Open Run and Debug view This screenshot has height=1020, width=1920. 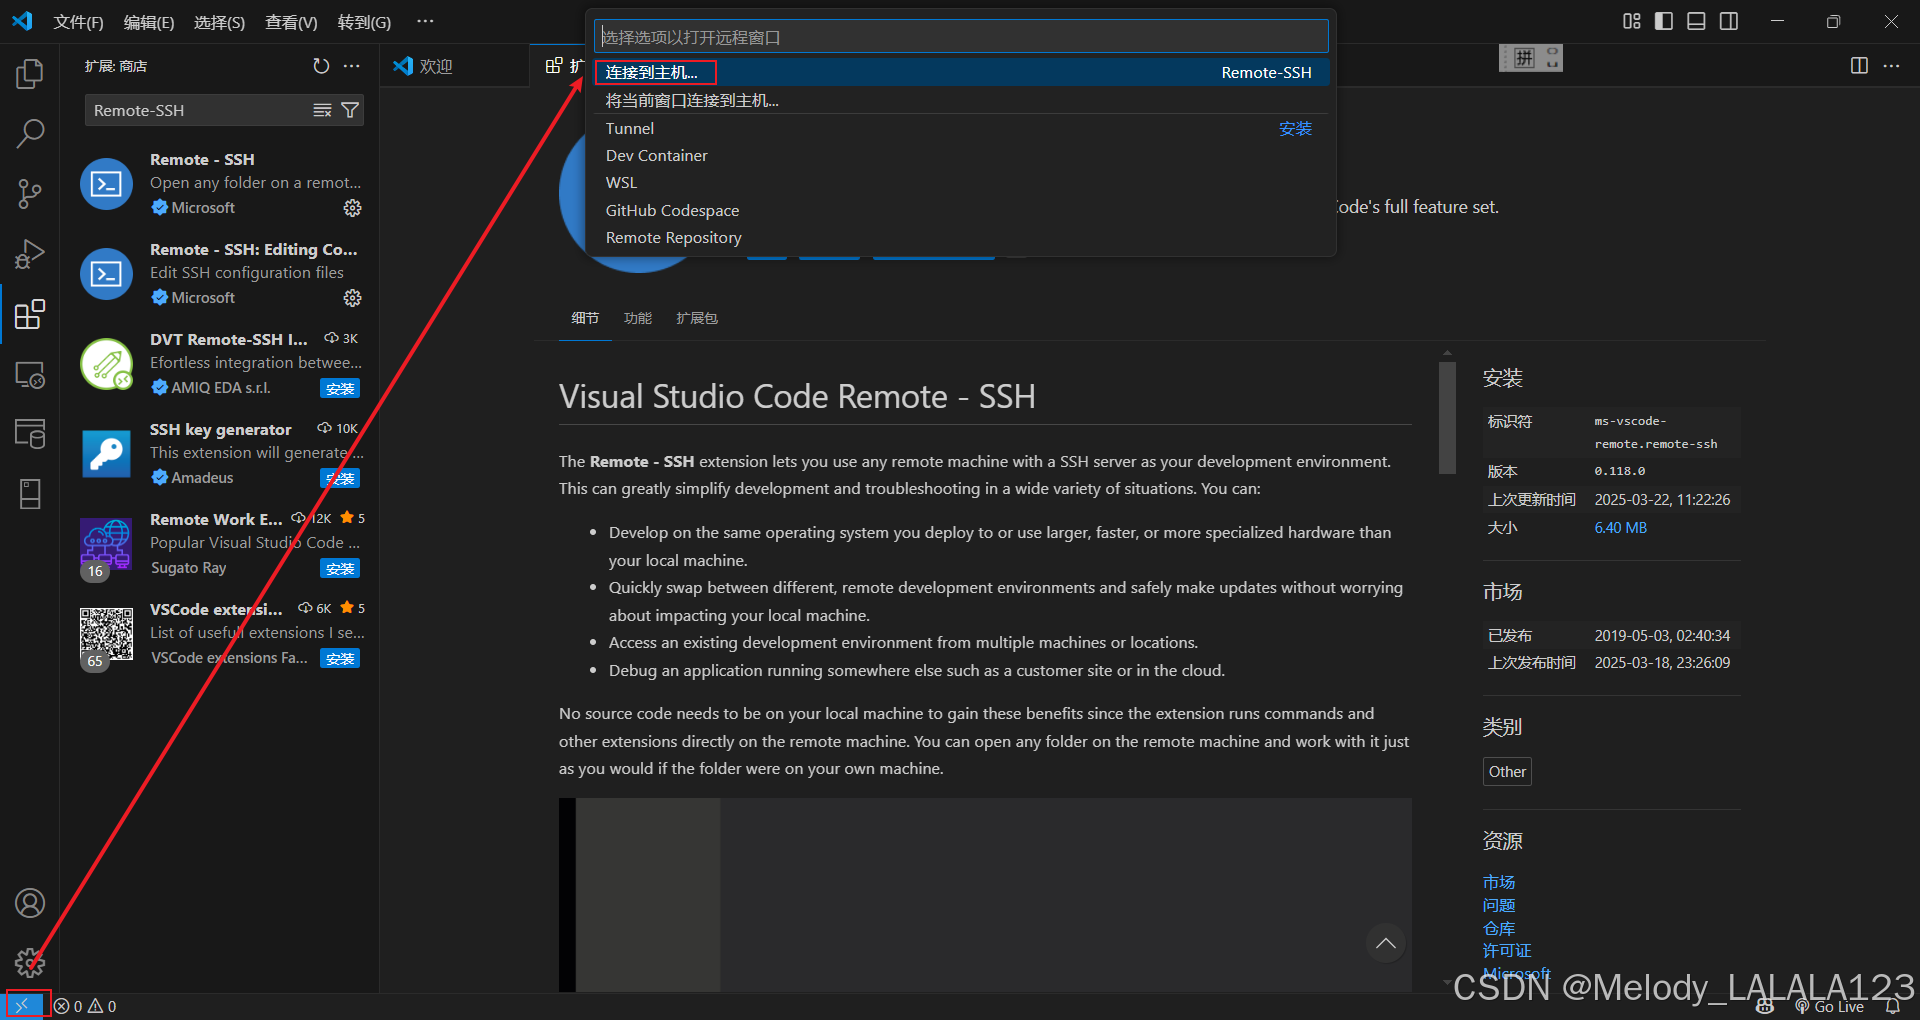click(30, 254)
